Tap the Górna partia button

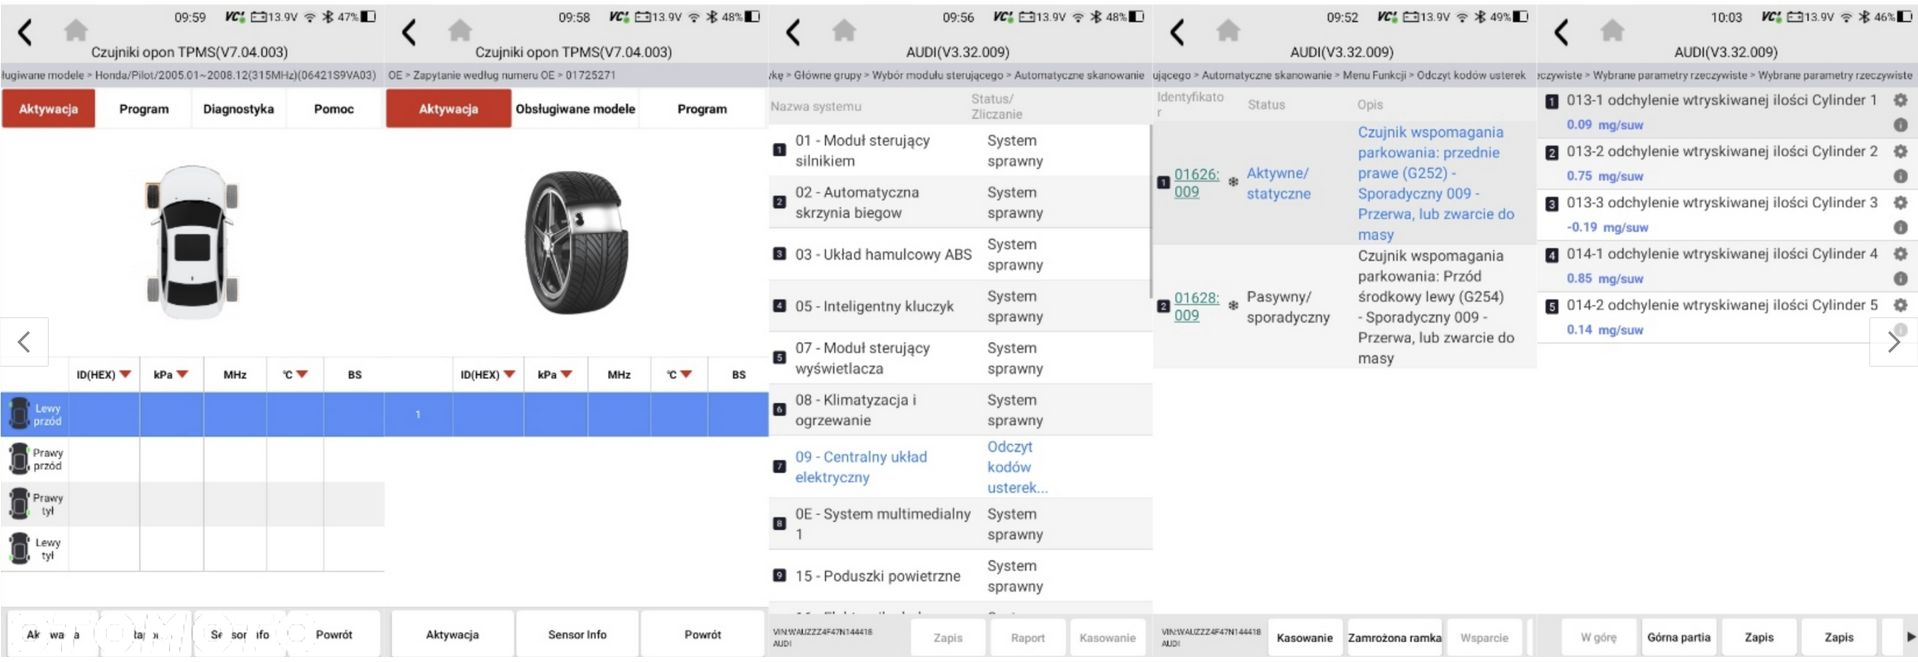tap(1678, 637)
